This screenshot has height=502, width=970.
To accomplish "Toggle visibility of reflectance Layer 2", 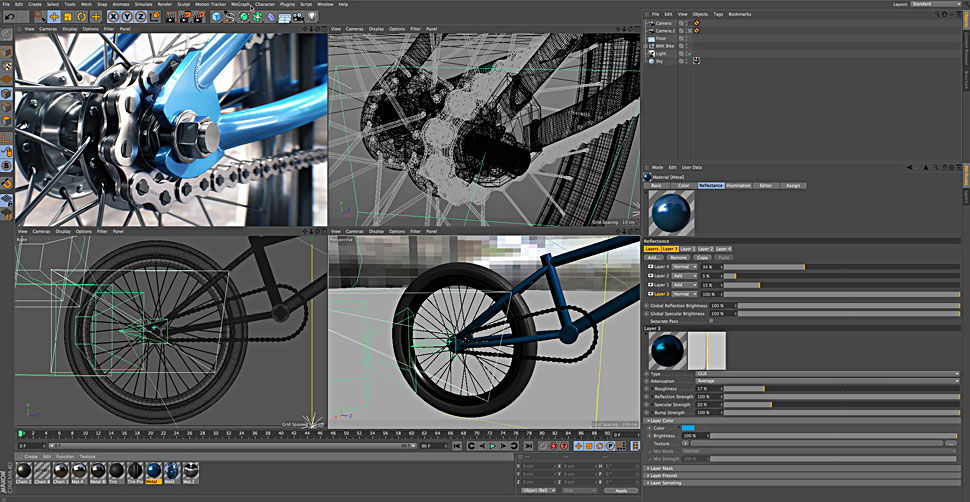I will [652, 276].
